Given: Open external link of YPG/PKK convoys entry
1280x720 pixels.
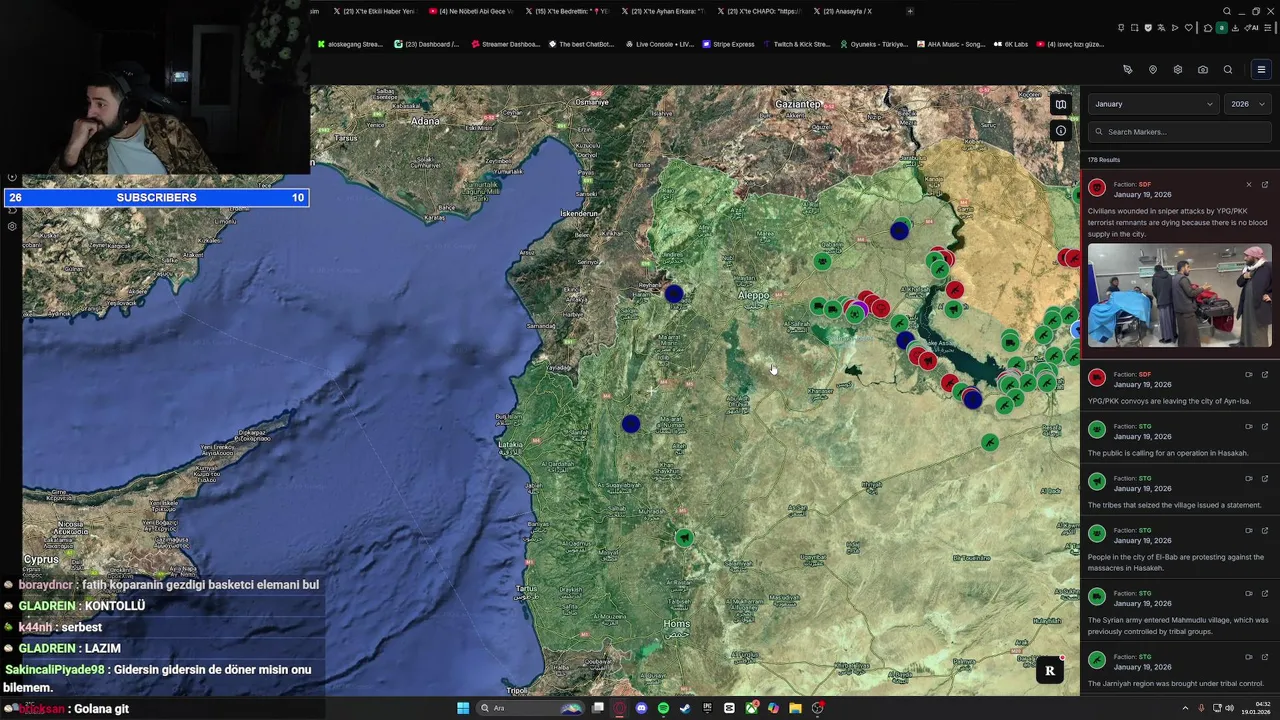Looking at the screenshot, I should coord(1265,375).
